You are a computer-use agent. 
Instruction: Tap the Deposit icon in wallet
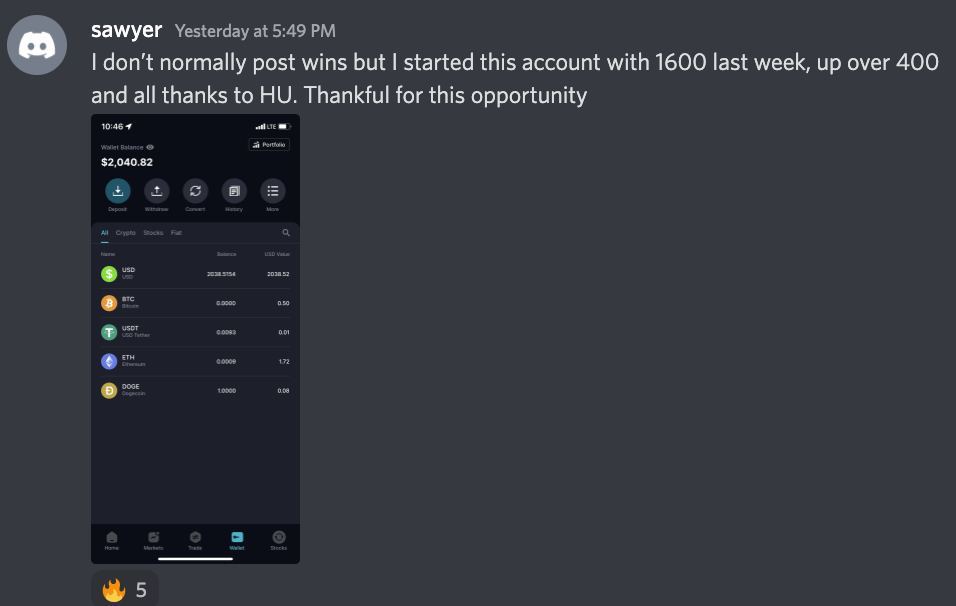117,191
